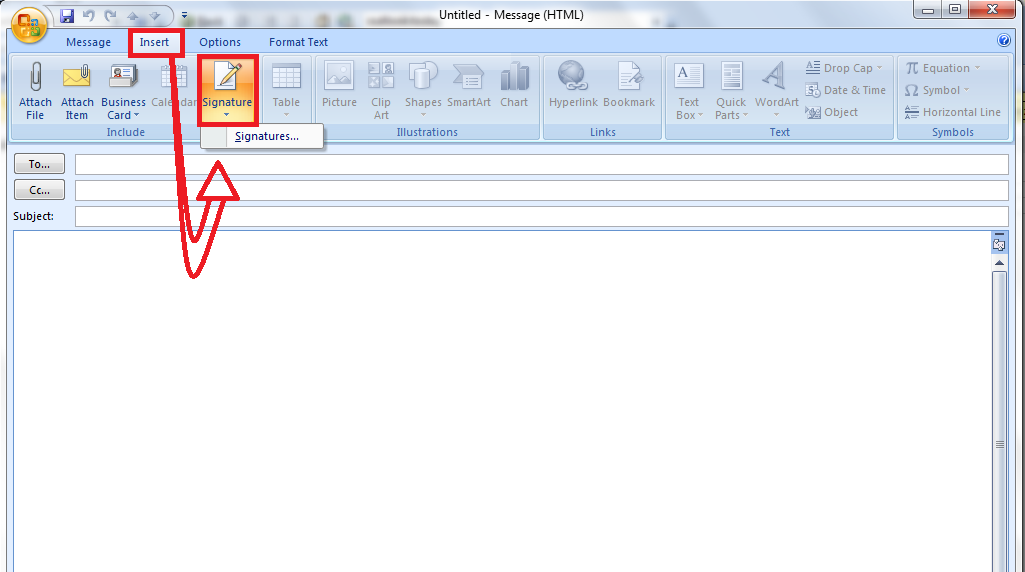The width and height of the screenshot is (1025, 572).
Task: Open the Quick Parts menu
Action: point(731,90)
